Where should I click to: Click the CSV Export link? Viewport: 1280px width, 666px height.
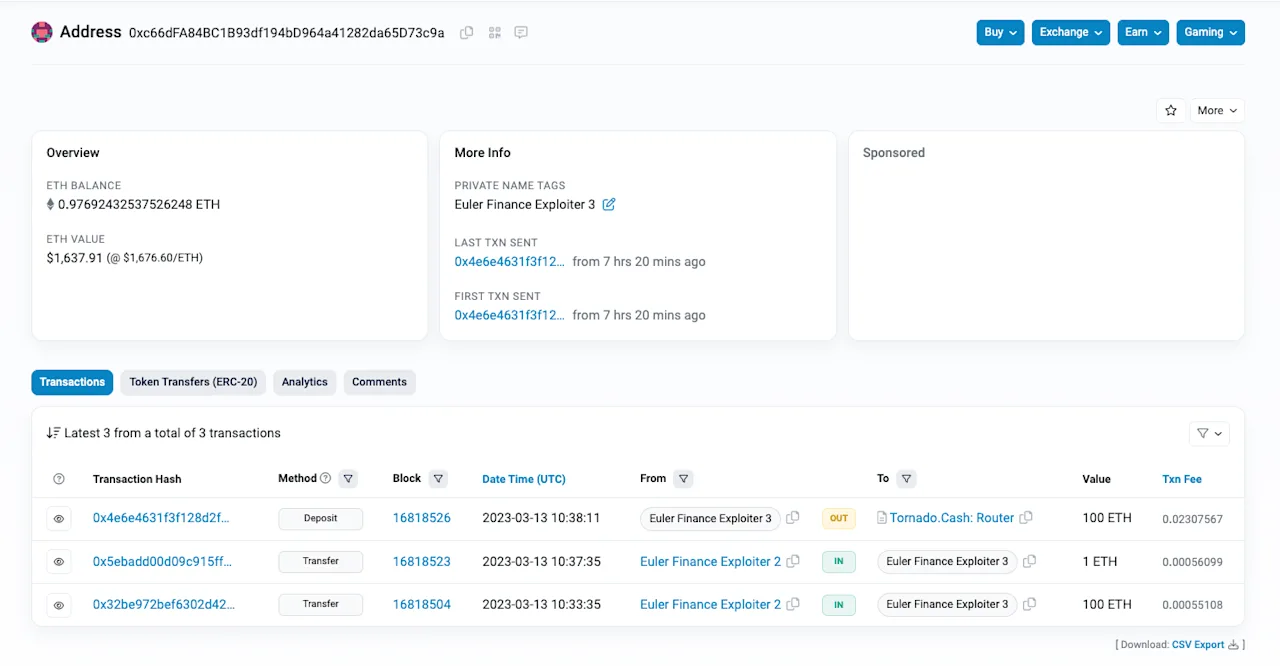tap(1198, 645)
